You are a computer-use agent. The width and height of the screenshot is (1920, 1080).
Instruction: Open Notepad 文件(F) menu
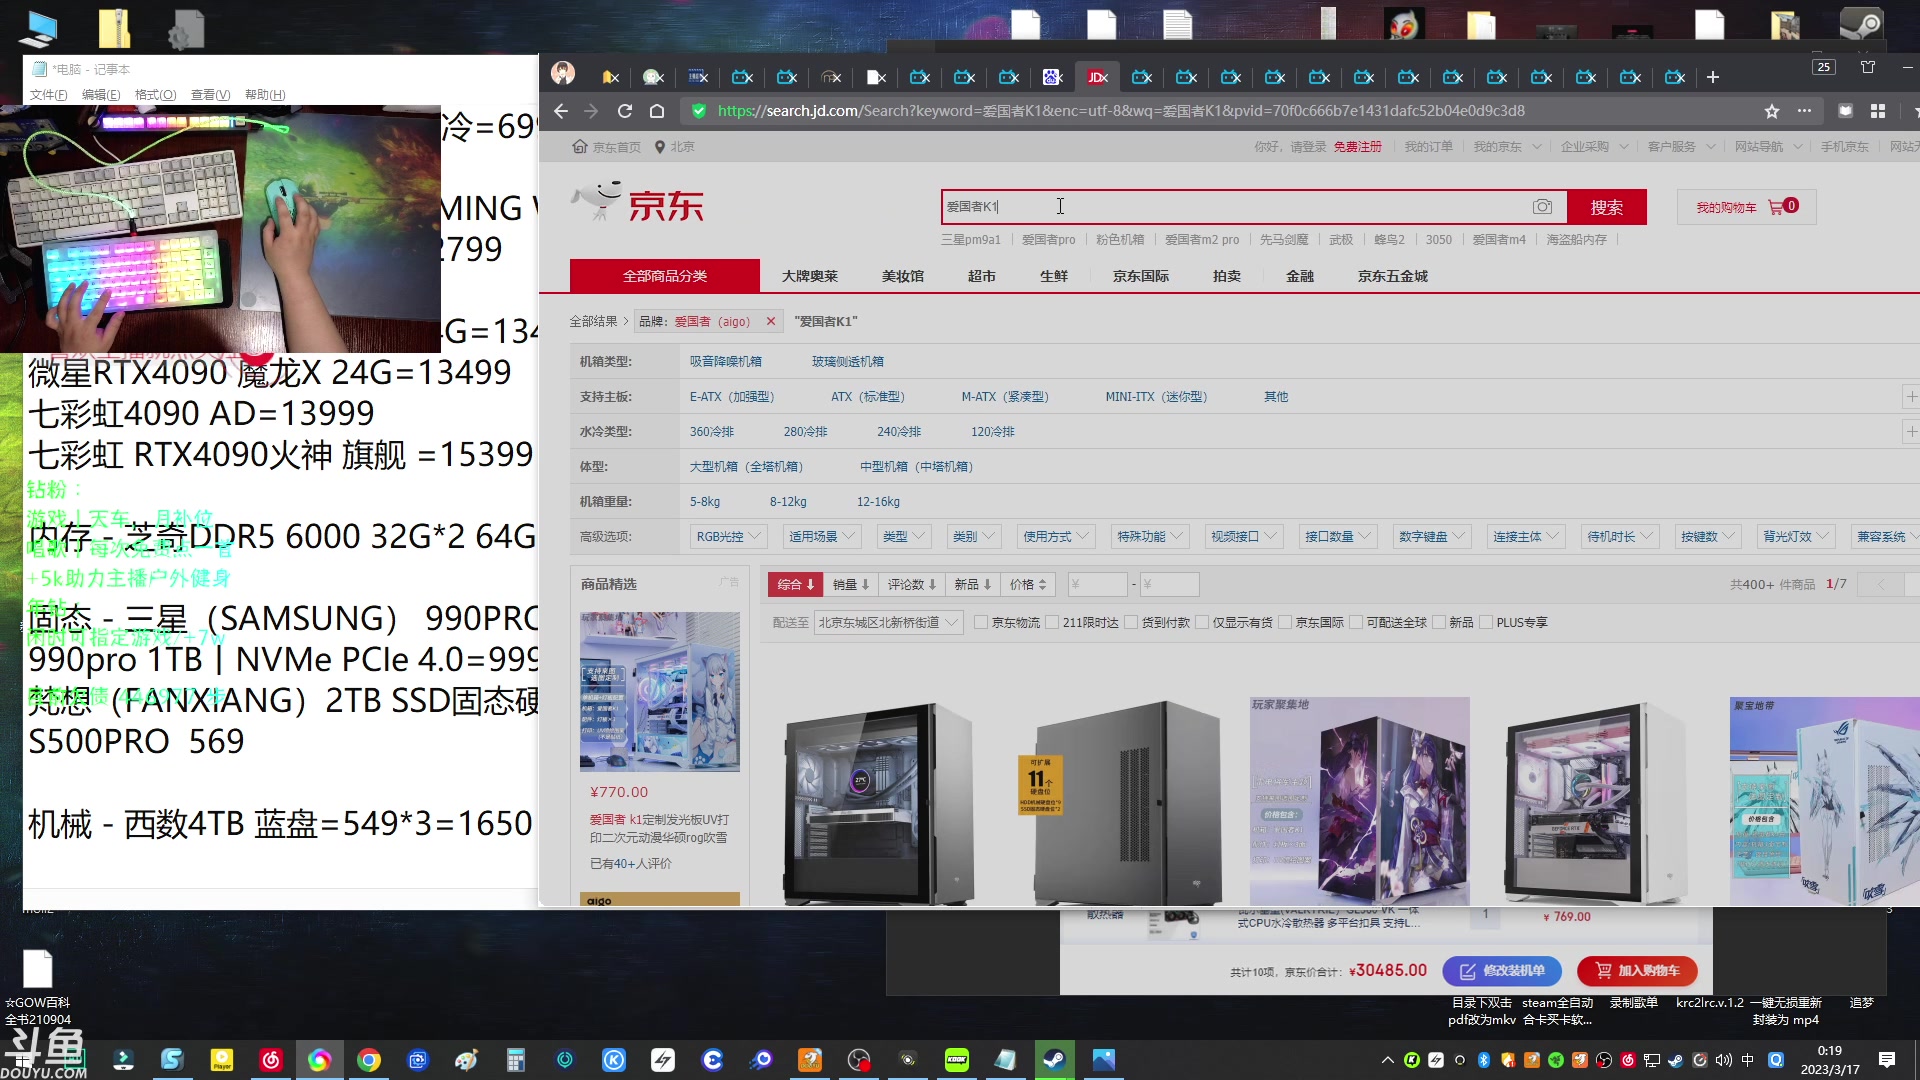click(x=48, y=95)
